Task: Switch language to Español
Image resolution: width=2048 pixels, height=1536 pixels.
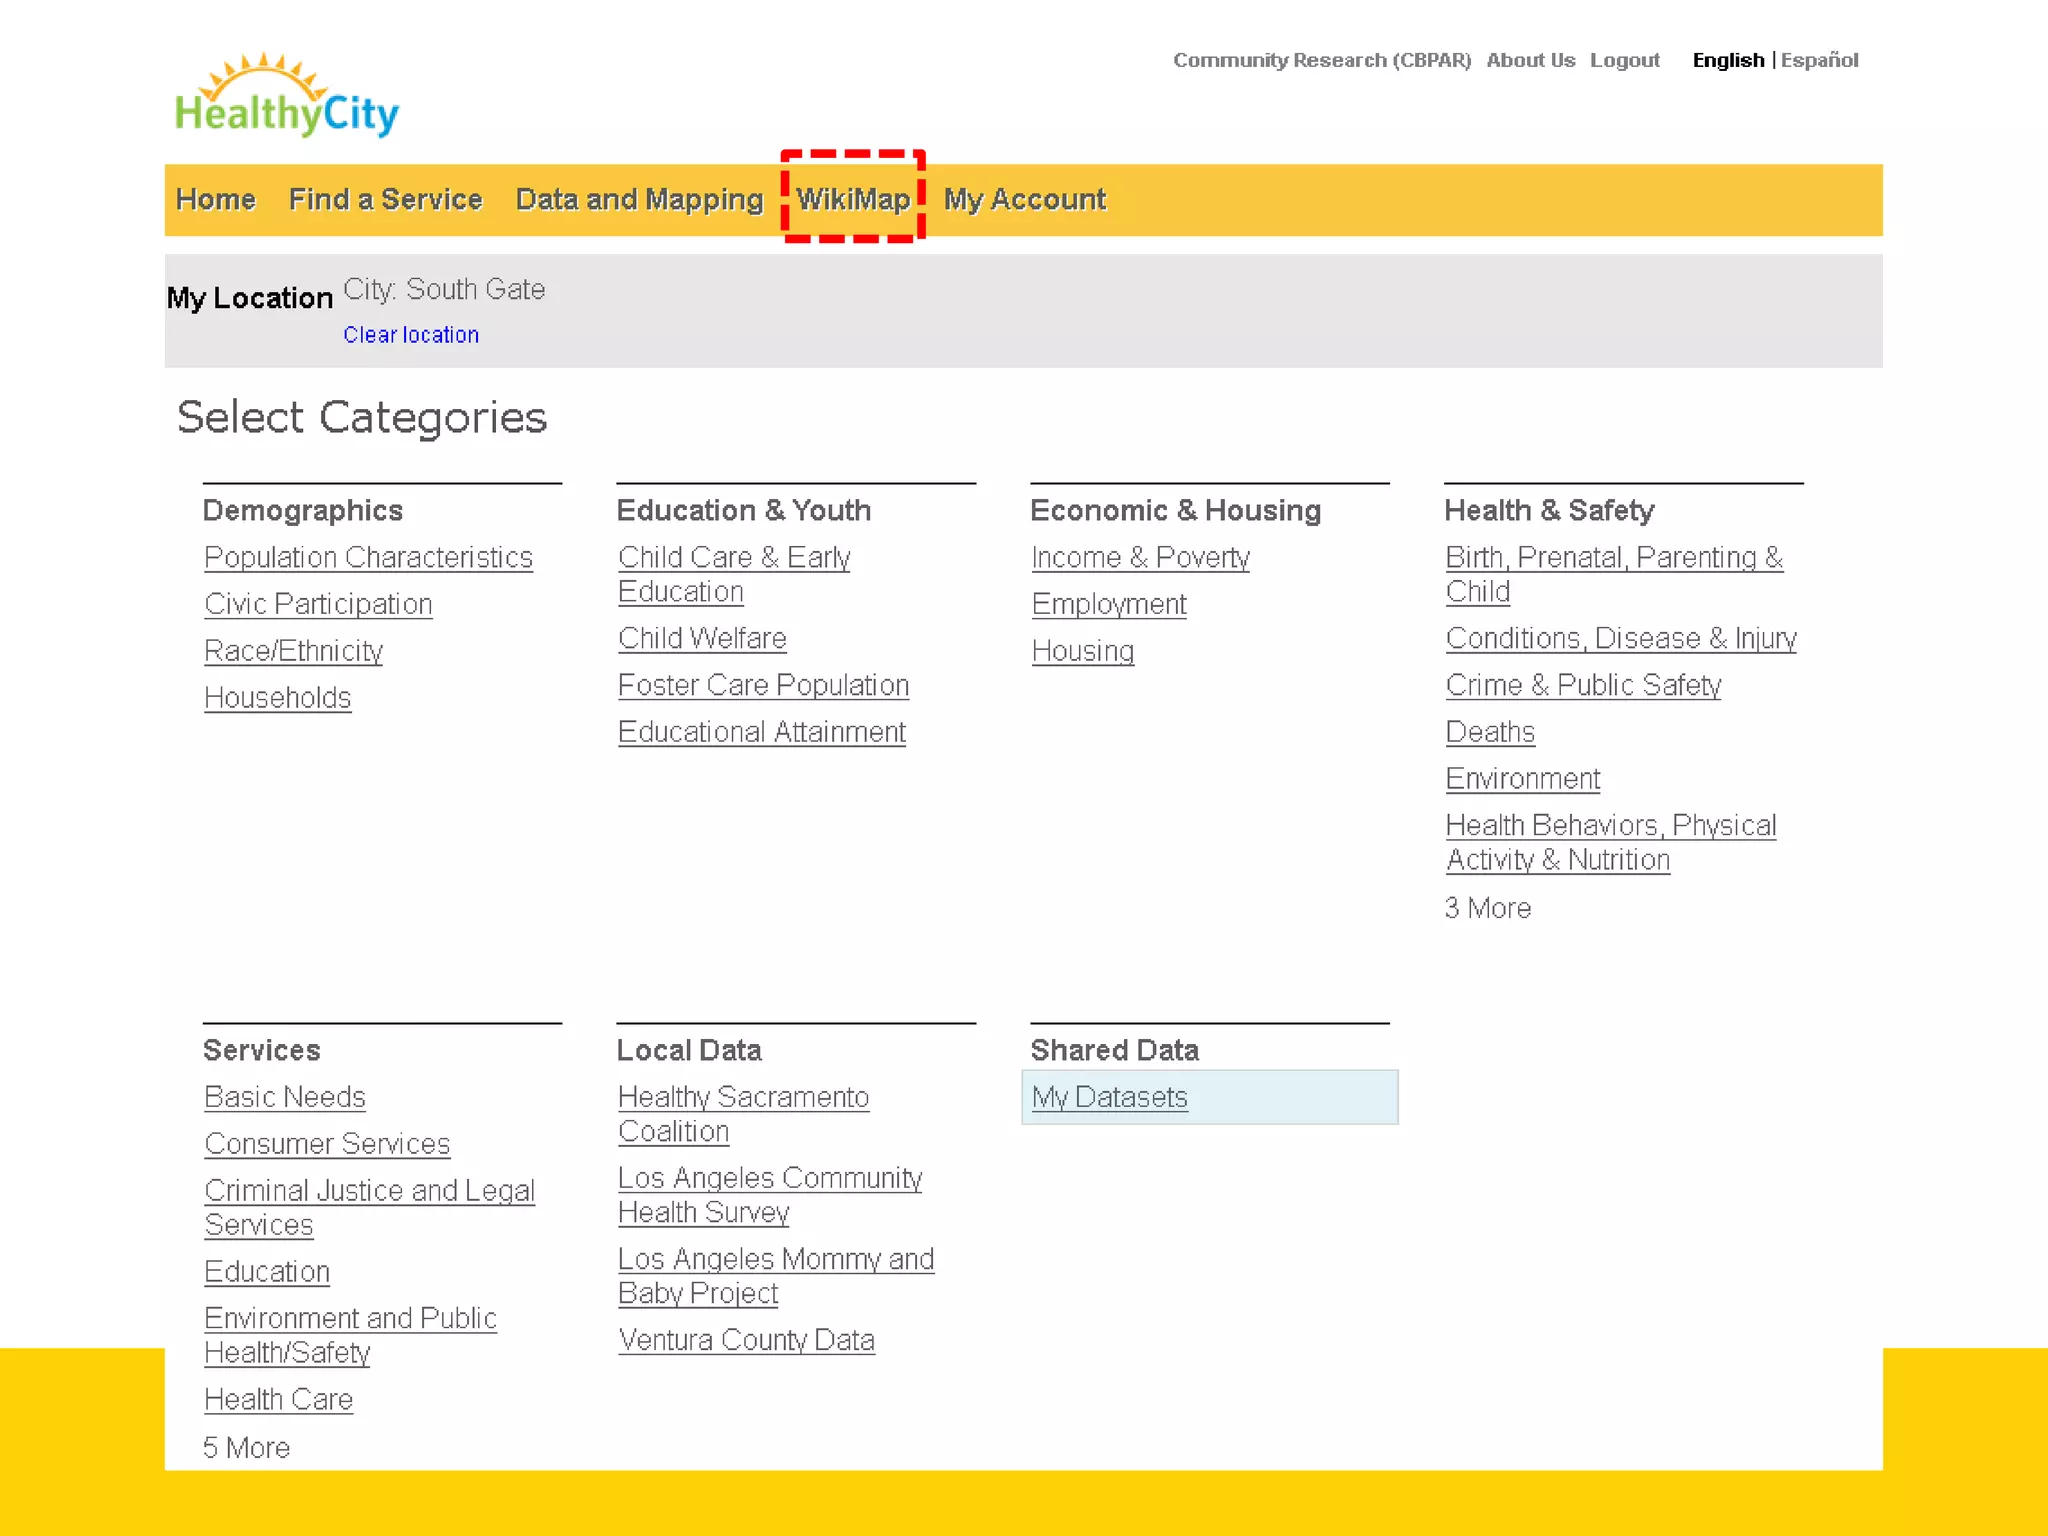Action: pyautogui.click(x=1819, y=60)
